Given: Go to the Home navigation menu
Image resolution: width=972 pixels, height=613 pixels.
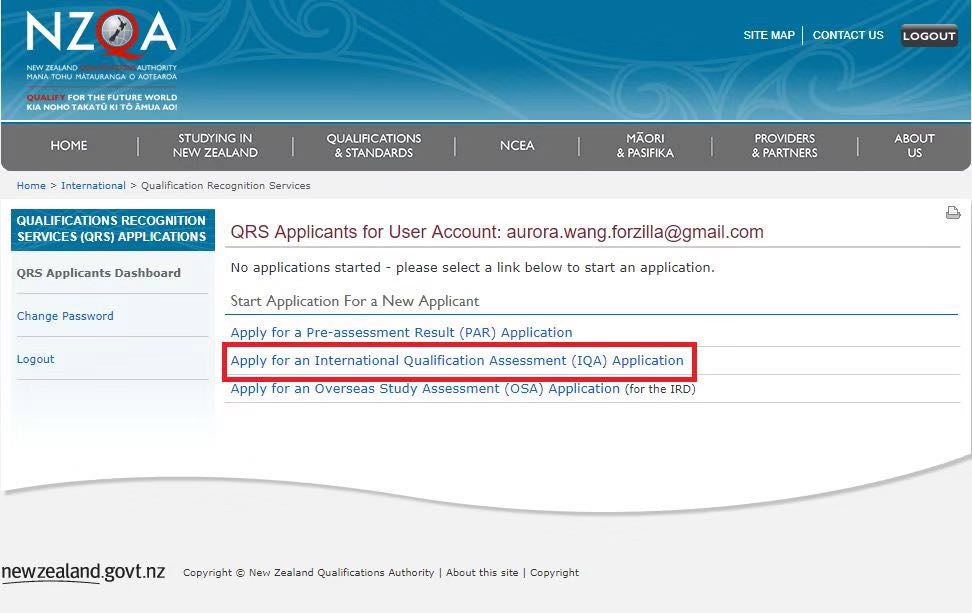Looking at the screenshot, I should (x=69, y=146).
